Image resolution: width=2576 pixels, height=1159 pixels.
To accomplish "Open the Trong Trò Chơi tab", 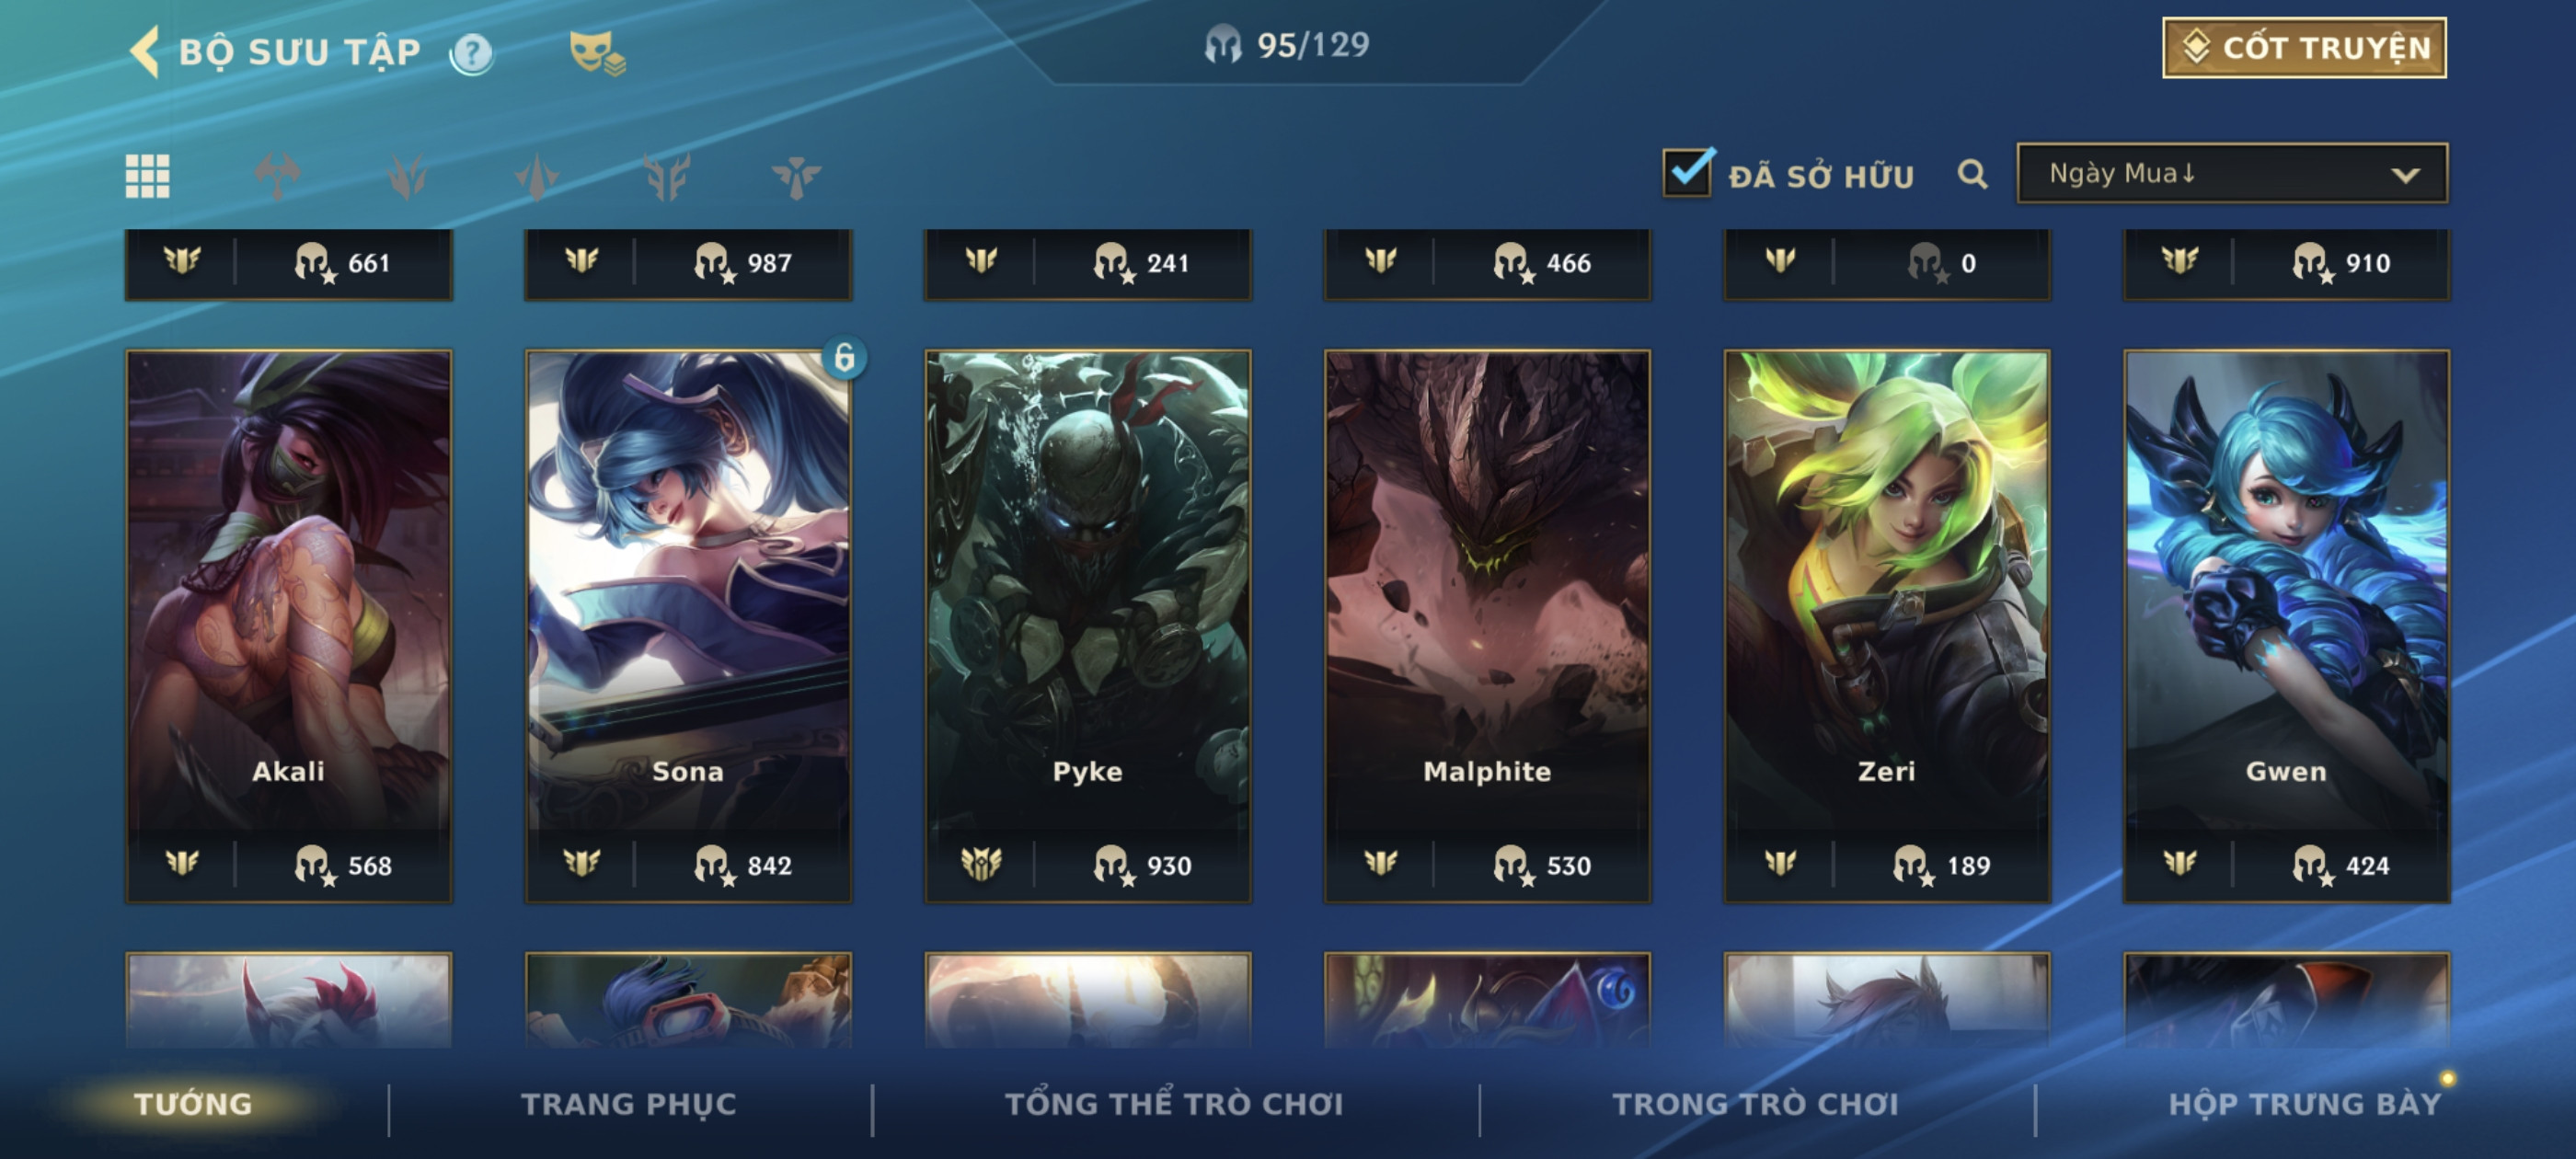I will (1755, 1104).
